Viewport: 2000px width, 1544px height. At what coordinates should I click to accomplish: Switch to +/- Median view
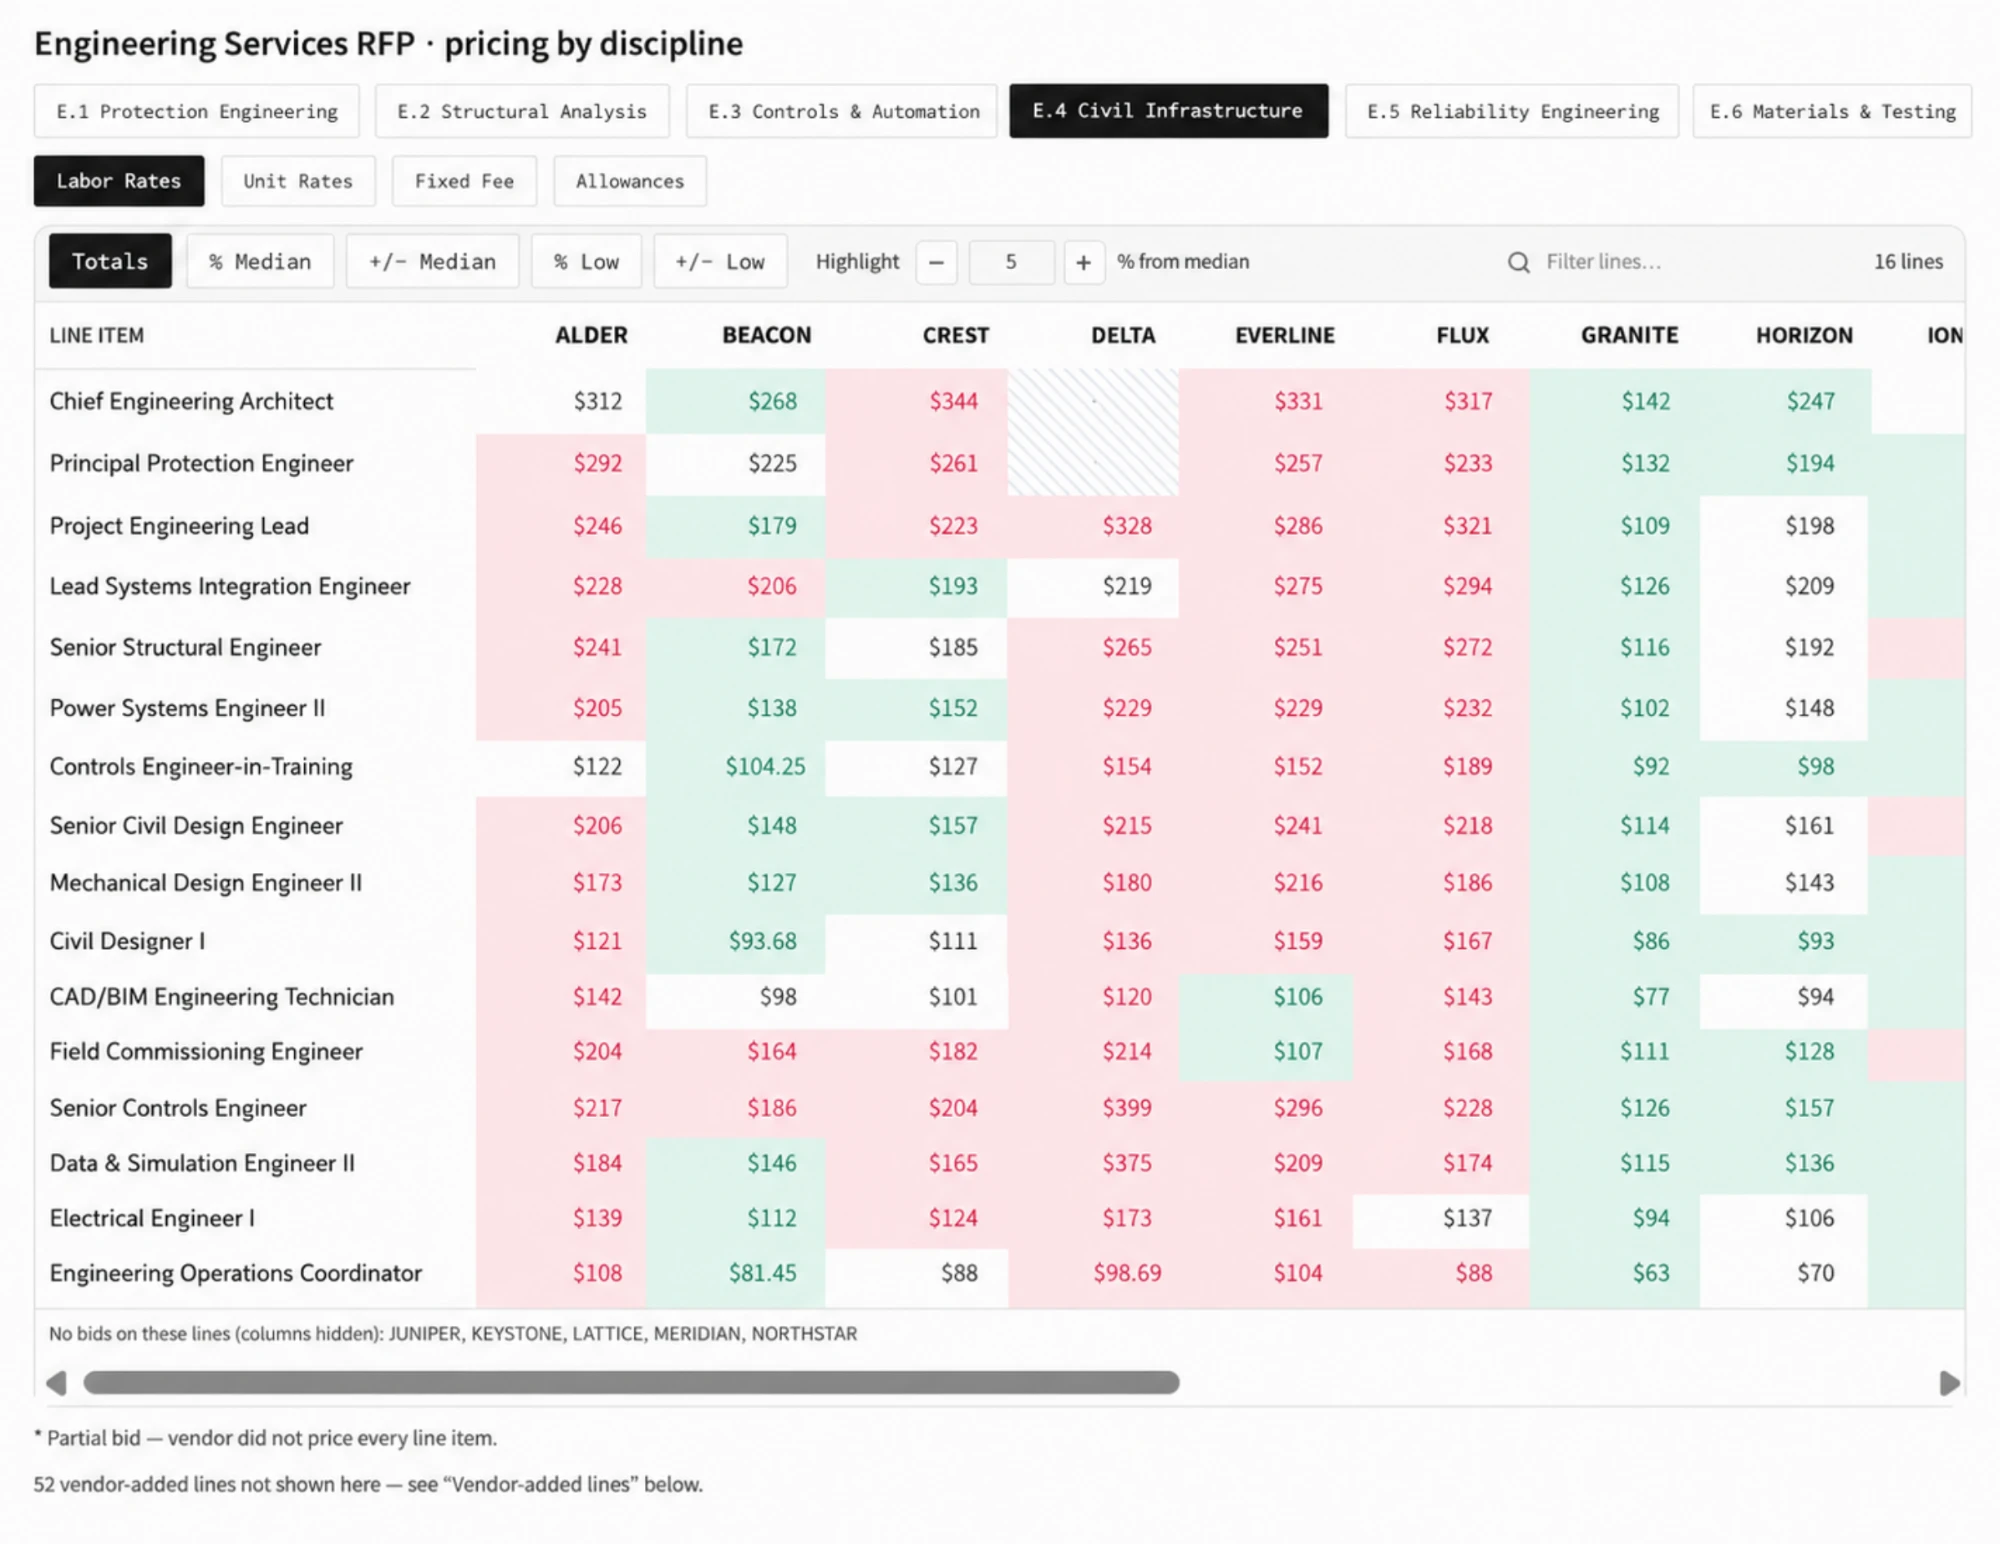pyautogui.click(x=432, y=262)
